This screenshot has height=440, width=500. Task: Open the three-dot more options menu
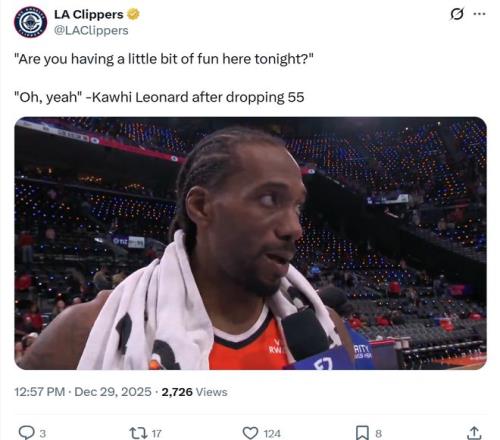479,14
